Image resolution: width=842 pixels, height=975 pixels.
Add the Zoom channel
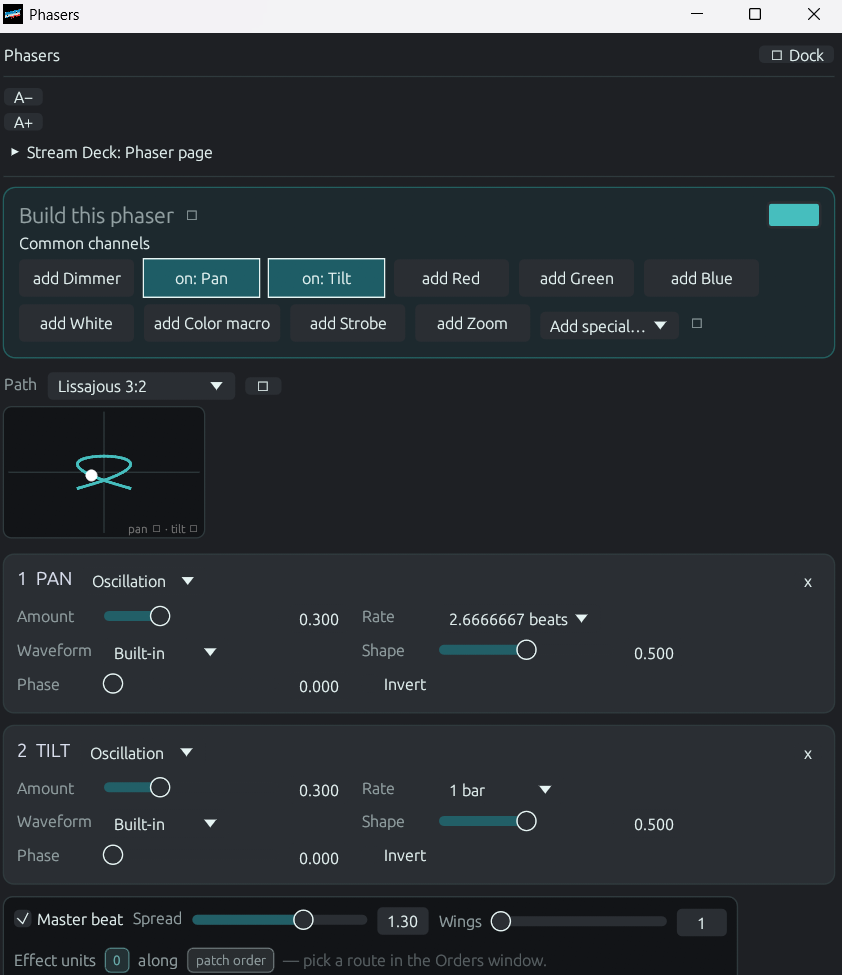point(472,323)
